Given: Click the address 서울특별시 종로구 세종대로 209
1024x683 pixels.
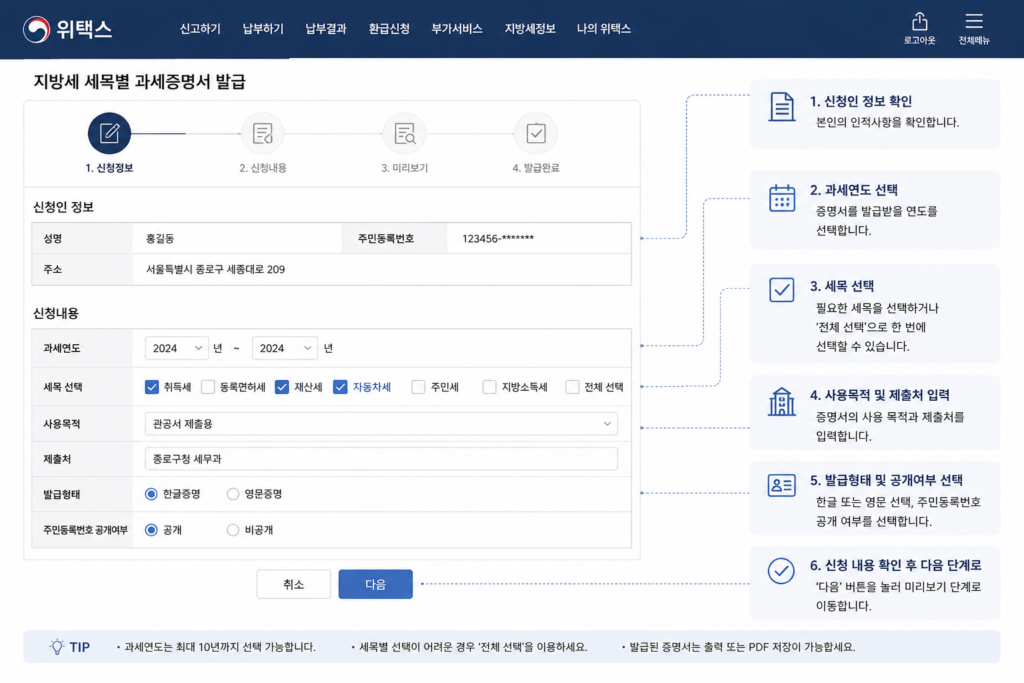Looking at the screenshot, I should pos(216,269).
